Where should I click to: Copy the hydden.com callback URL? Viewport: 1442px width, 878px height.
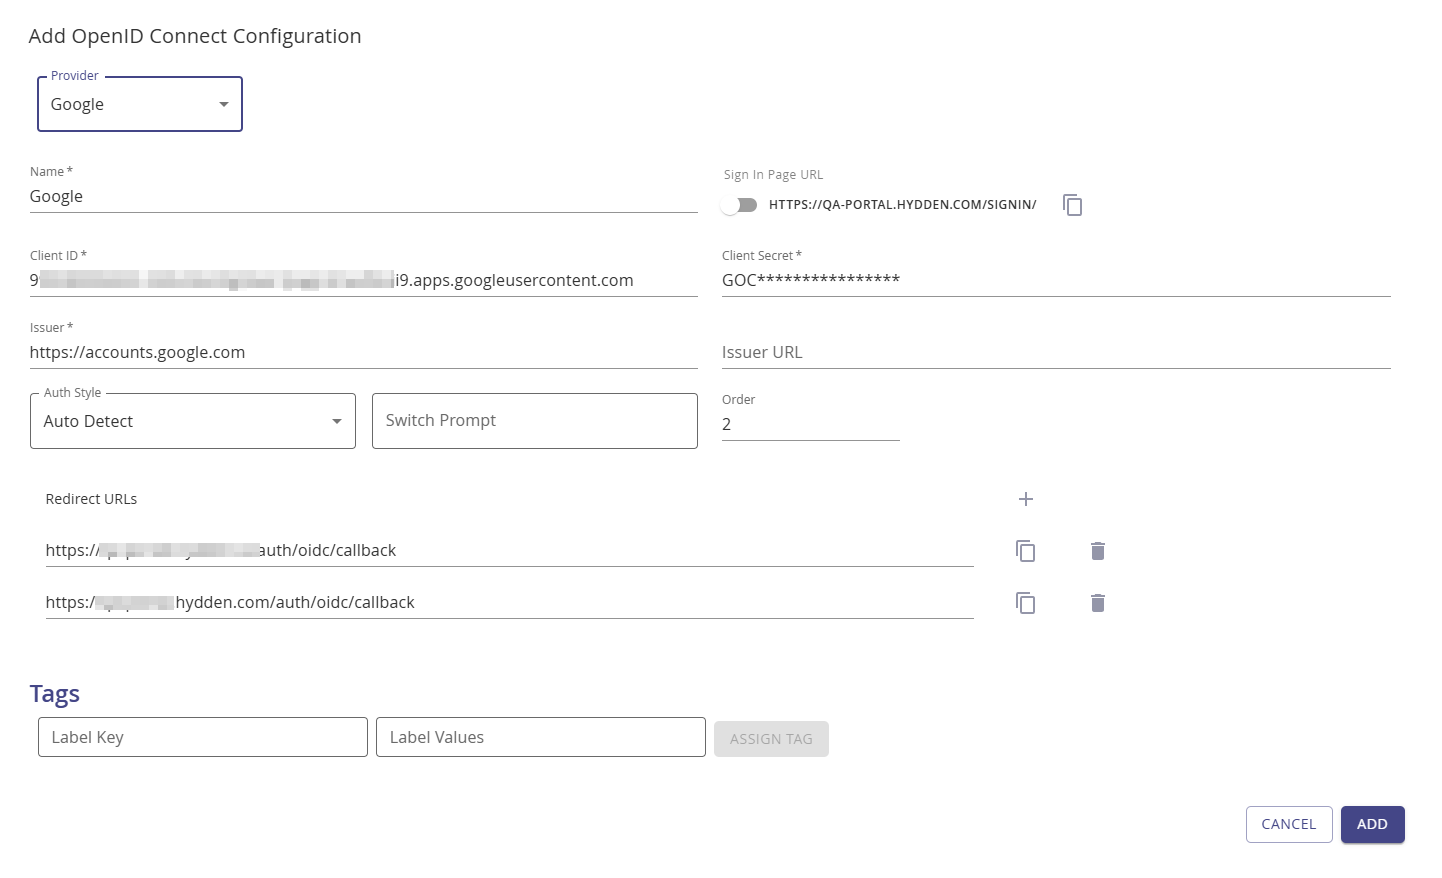coord(1024,603)
